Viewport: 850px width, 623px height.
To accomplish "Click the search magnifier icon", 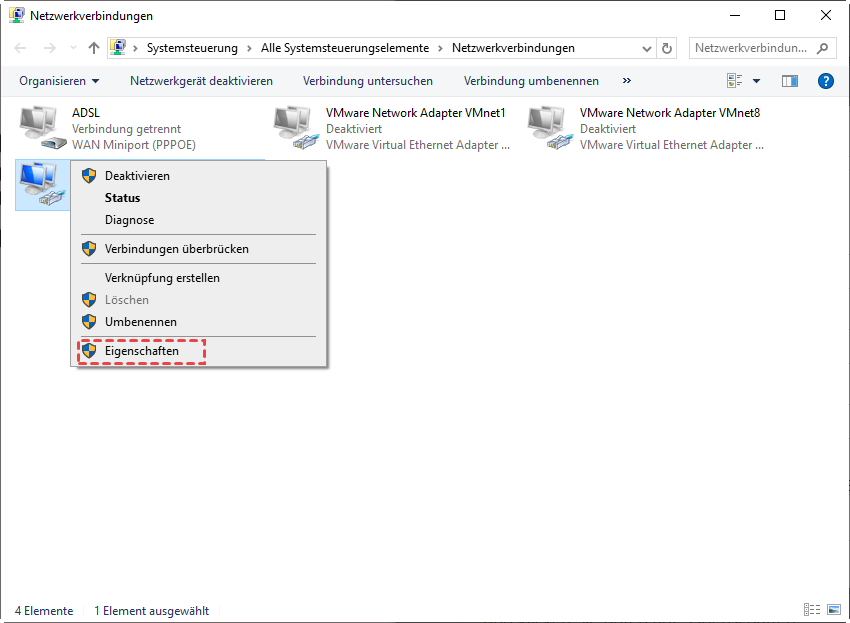I will pos(822,48).
